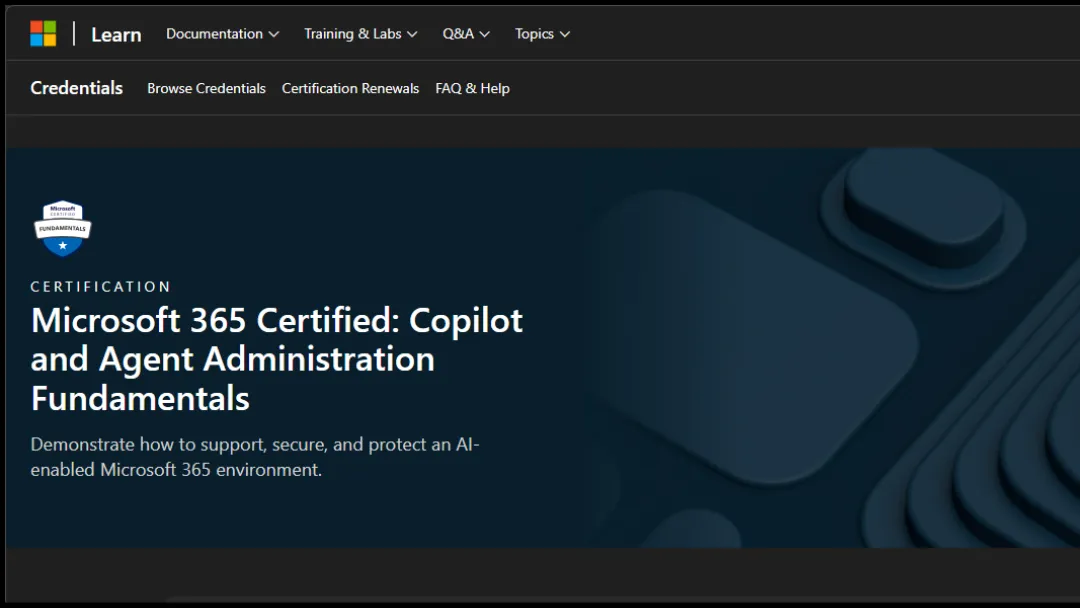Go to the Credentials section heading
The height and width of the screenshot is (608, 1080).
click(76, 88)
